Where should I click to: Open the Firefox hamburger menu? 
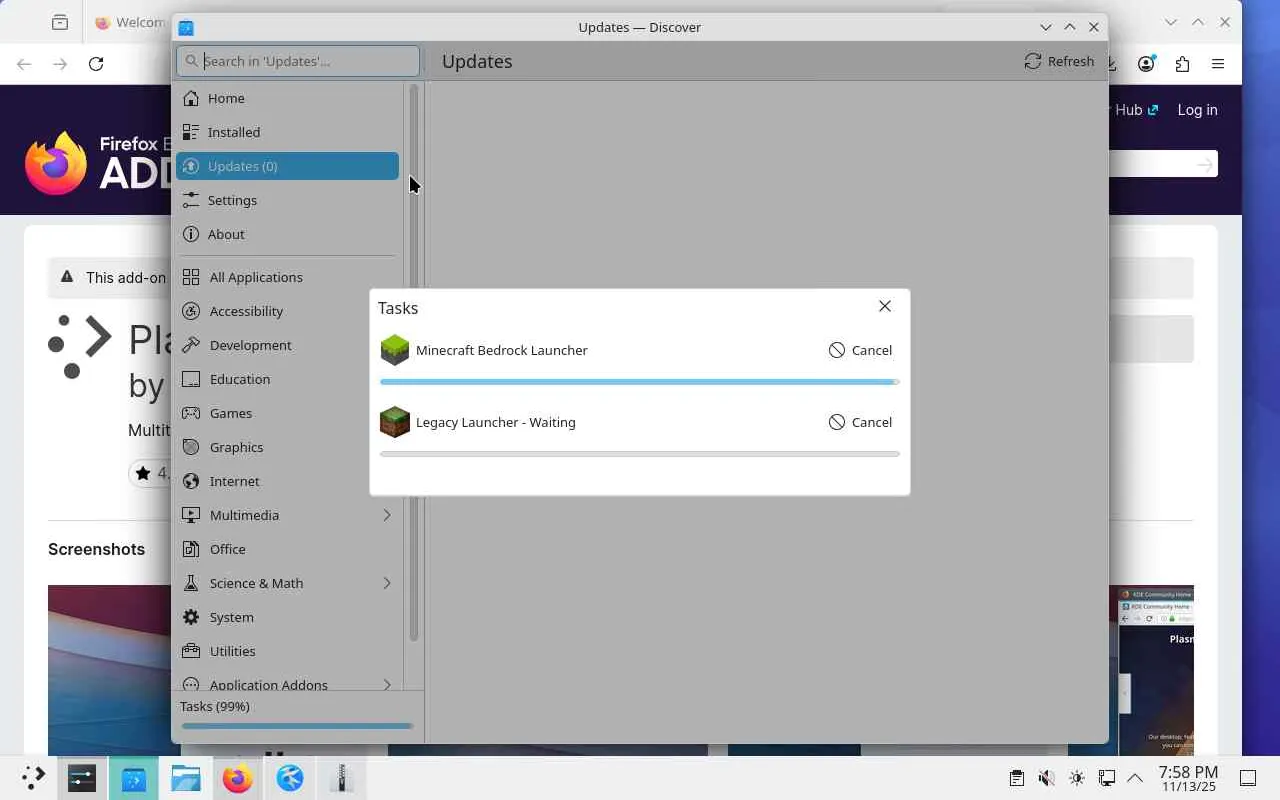1218,64
